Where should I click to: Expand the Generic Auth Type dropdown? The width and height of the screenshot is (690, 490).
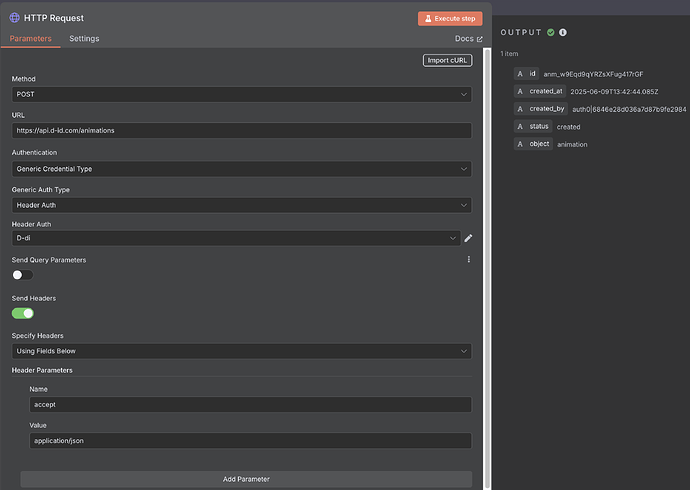(242, 205)
